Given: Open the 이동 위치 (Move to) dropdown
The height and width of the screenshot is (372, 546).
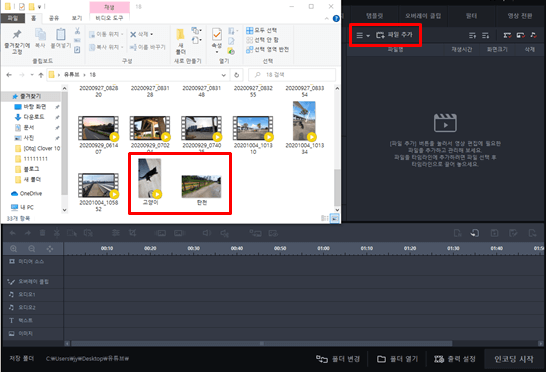Looking at the screenshot, I should point(106,34).
